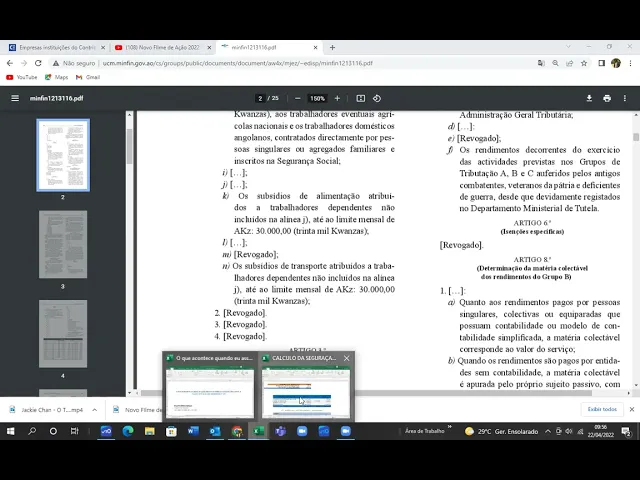Click the horizontal document scrollbar
This screenshot has height=480, width=640.
point(366,393)
